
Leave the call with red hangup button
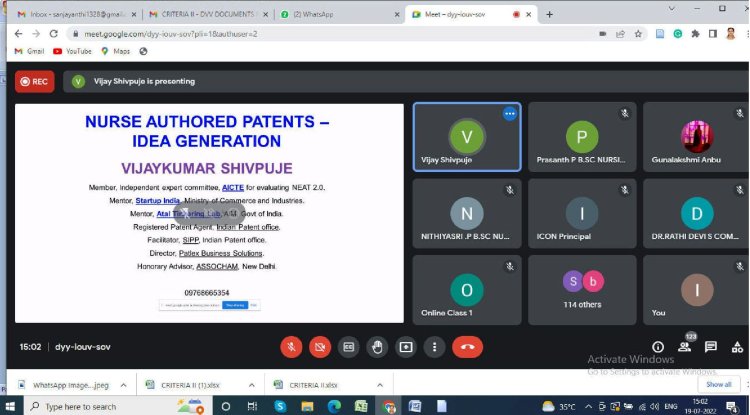click(x=468, y=347)
